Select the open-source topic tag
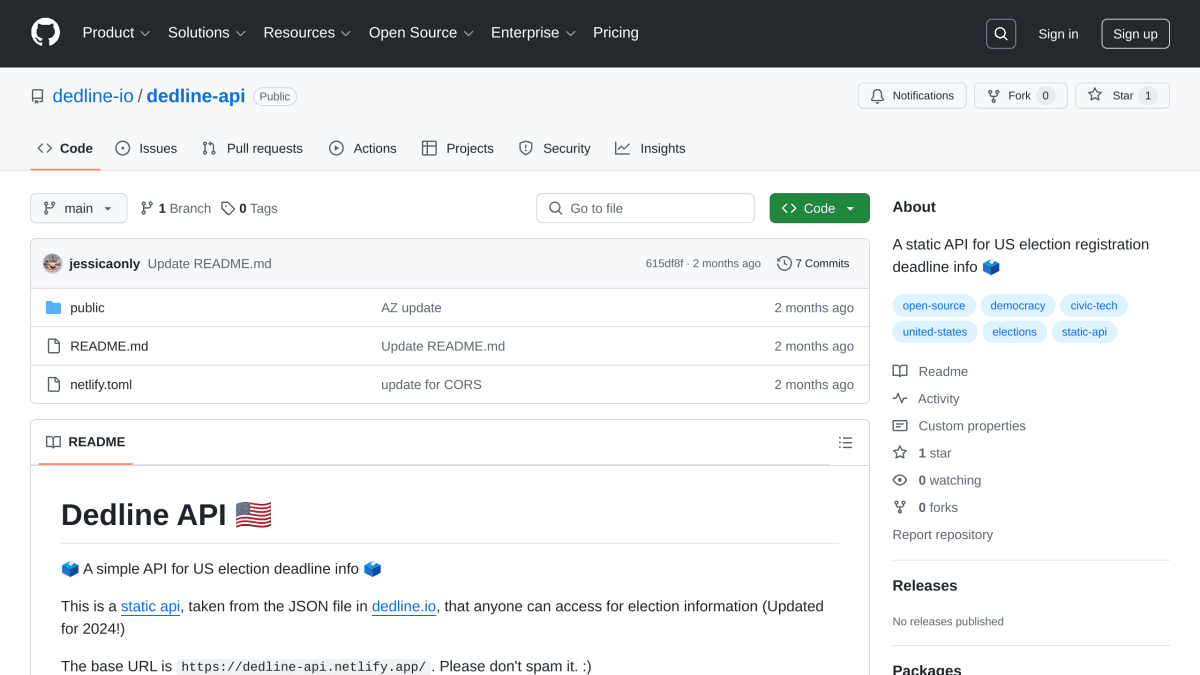This screenshot has height=675, width=1200. click(934, 306)
